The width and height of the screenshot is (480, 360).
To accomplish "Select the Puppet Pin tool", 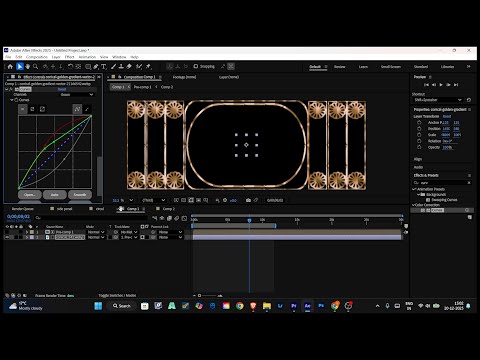I will coord(149,67).
